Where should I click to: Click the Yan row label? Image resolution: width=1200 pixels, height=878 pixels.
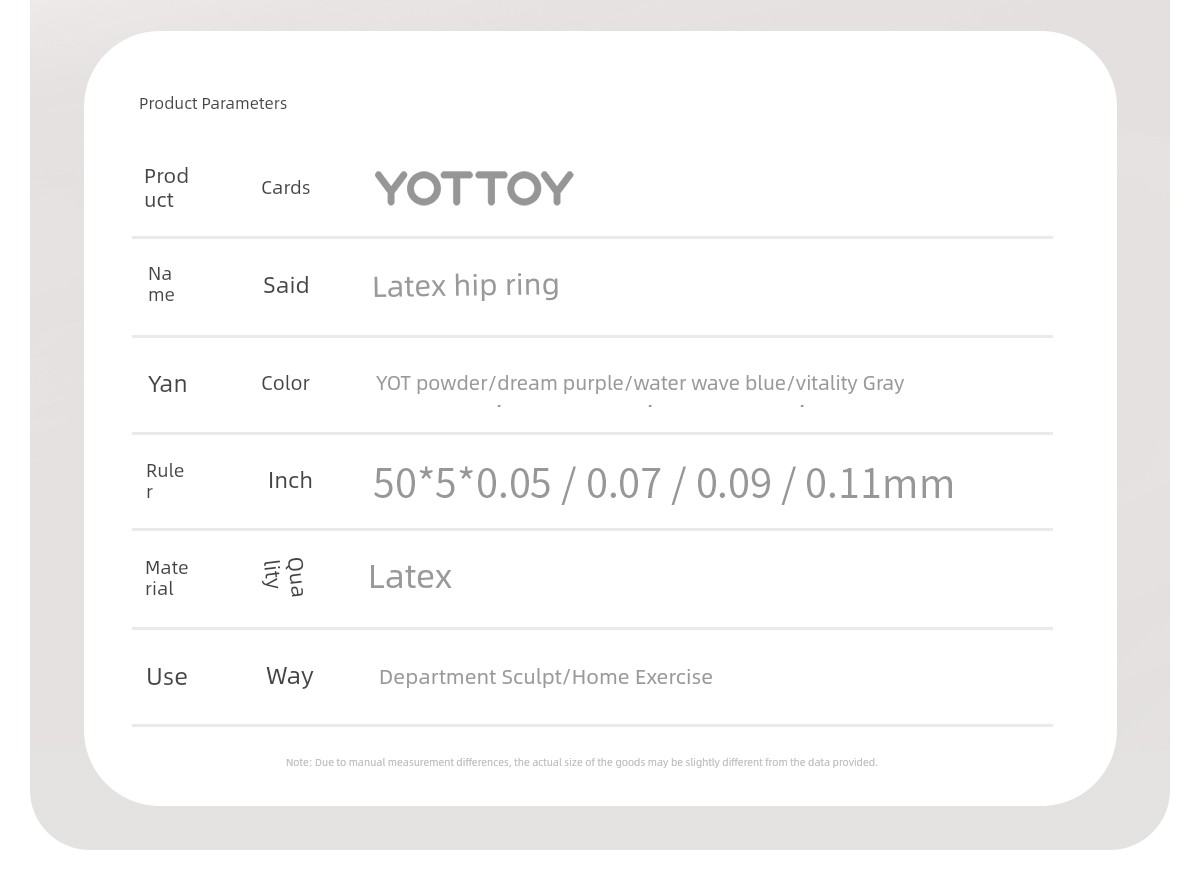click(x=167, y=384)
